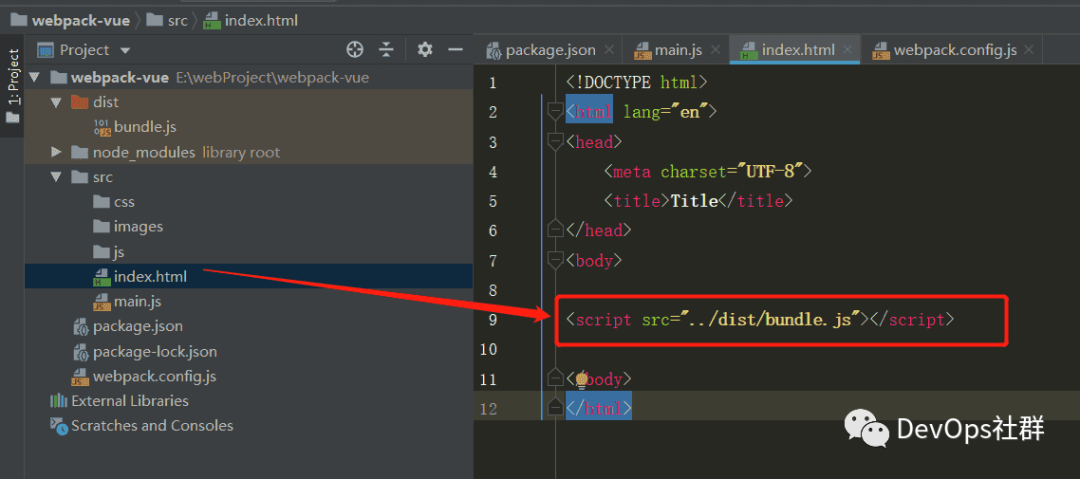Collapse the webpack-vue root folder arrow

coord(34,77)
